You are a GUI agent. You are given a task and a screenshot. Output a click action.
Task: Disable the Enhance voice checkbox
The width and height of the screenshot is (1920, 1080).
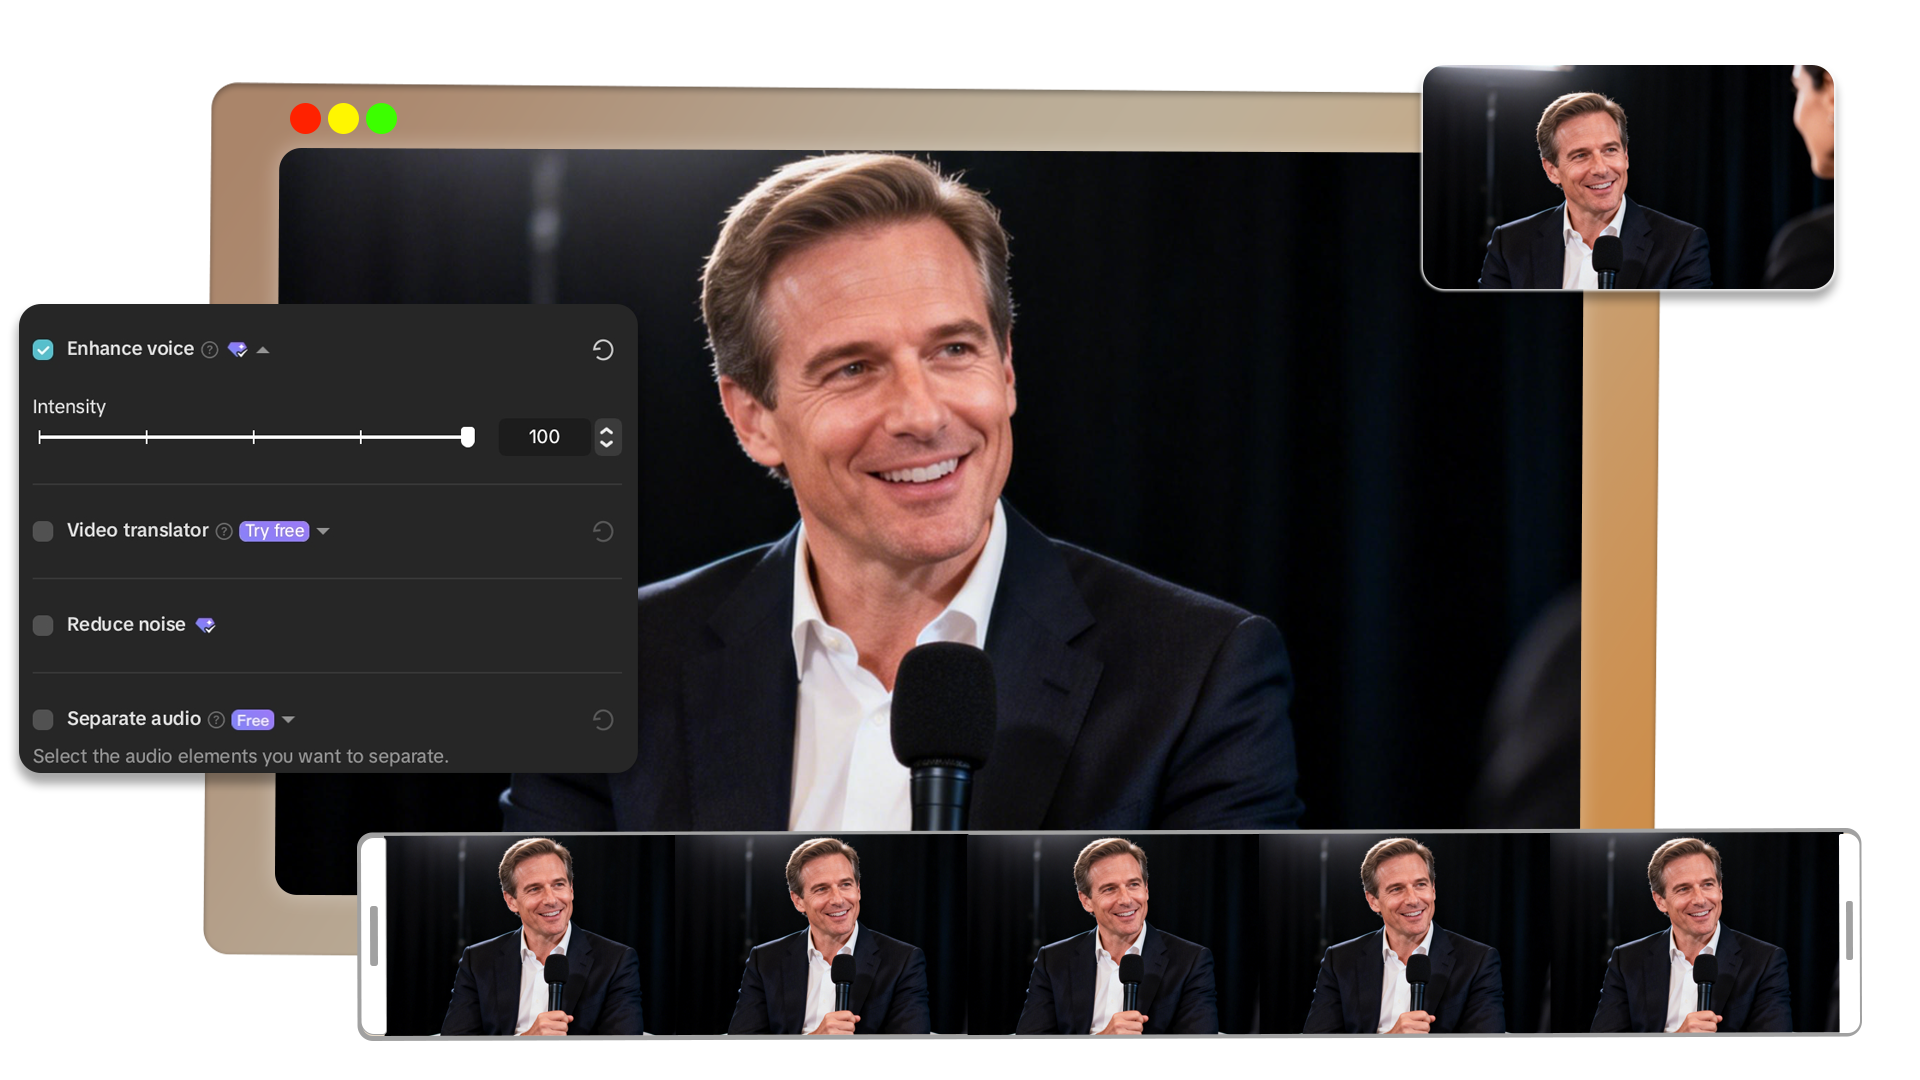click(43, 349)
